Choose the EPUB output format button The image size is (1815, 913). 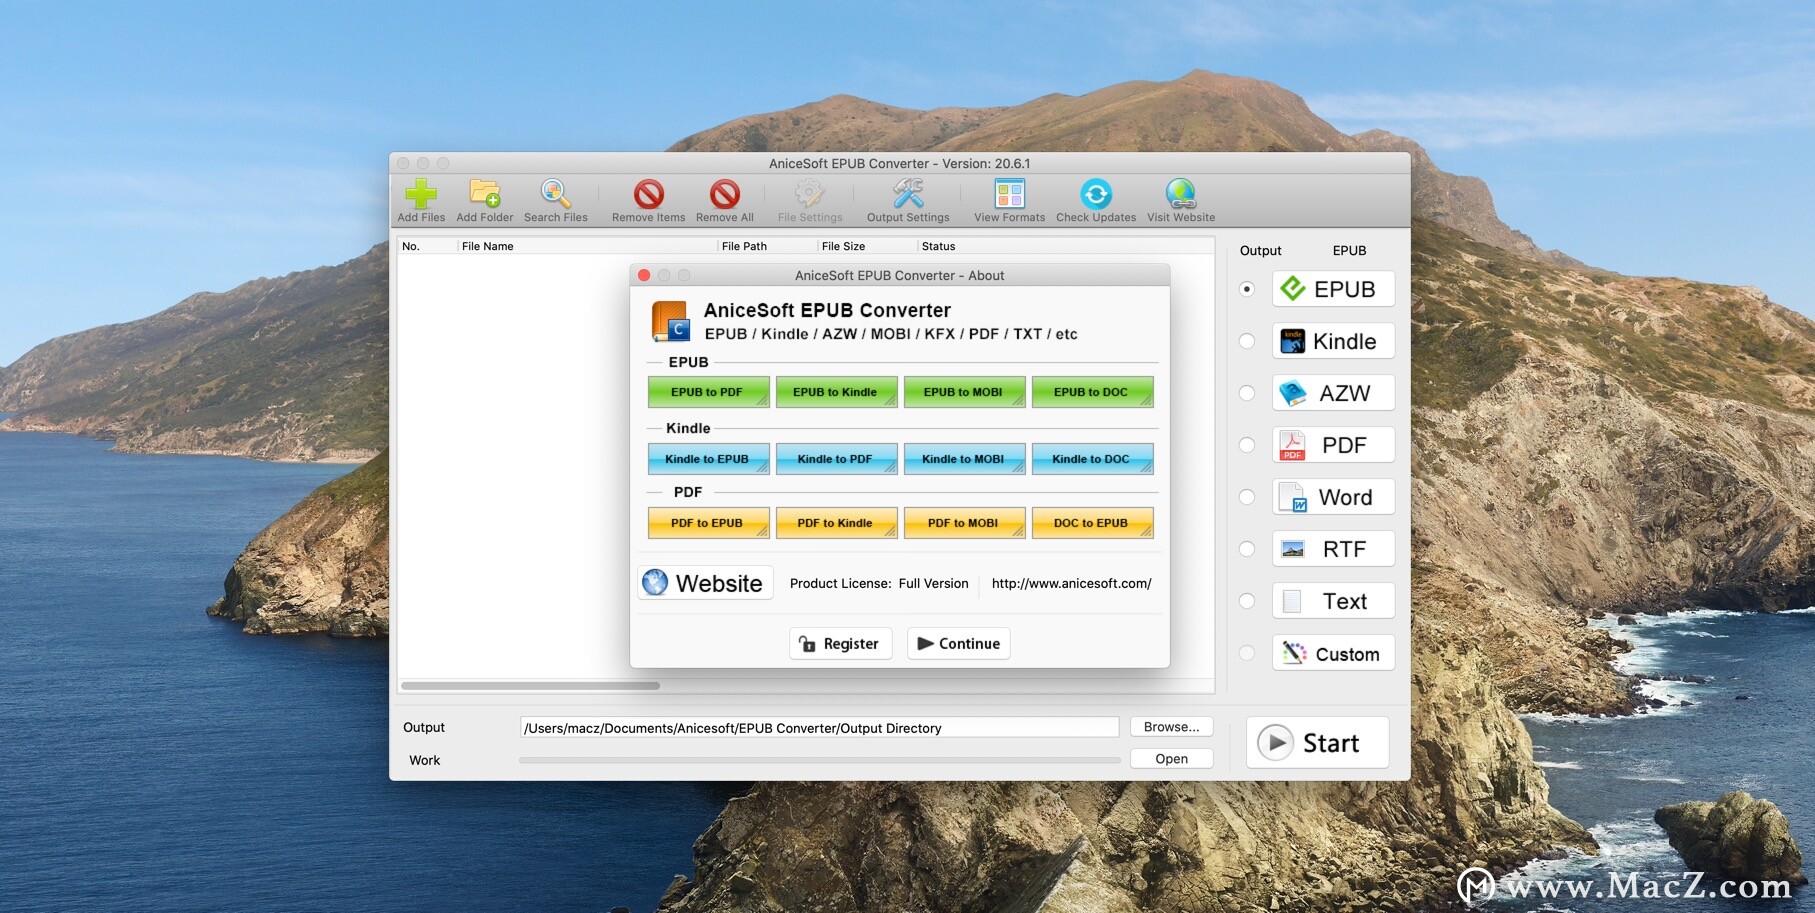click(1333, 289)
